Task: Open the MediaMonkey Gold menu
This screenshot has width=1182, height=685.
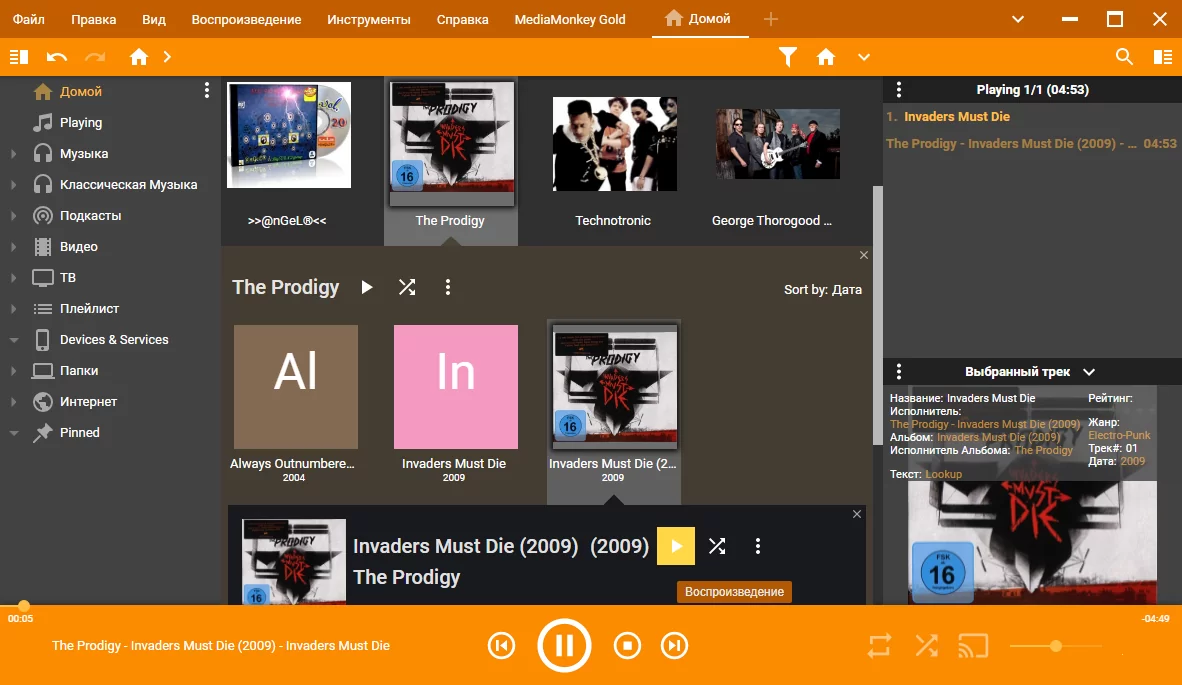Action: (570, 19)
